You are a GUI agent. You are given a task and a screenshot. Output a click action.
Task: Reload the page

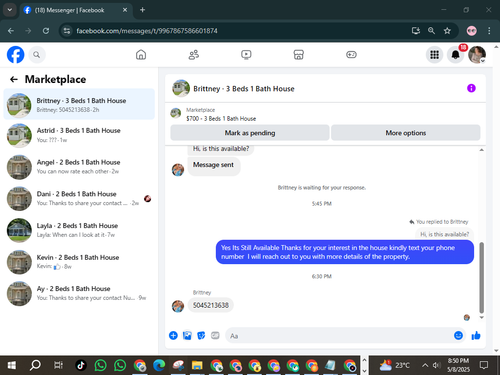[46, 31]
